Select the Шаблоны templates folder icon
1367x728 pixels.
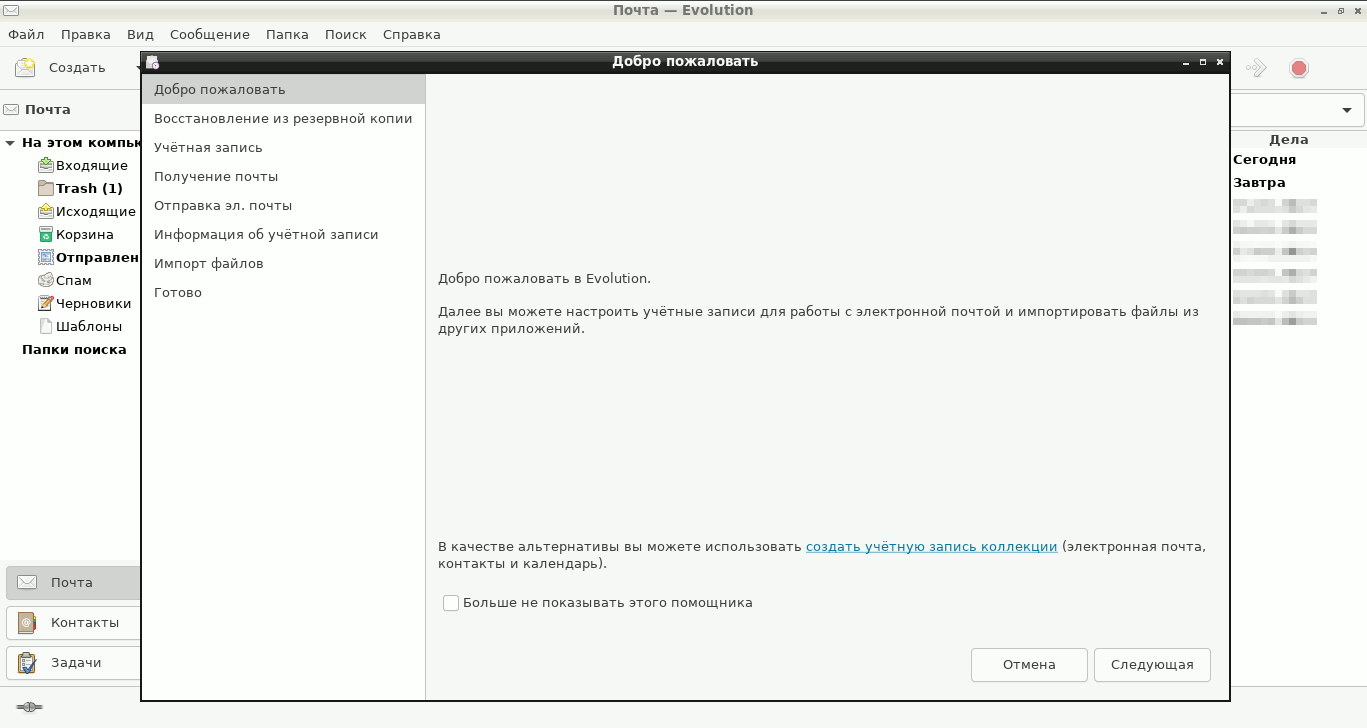(45, 326)
